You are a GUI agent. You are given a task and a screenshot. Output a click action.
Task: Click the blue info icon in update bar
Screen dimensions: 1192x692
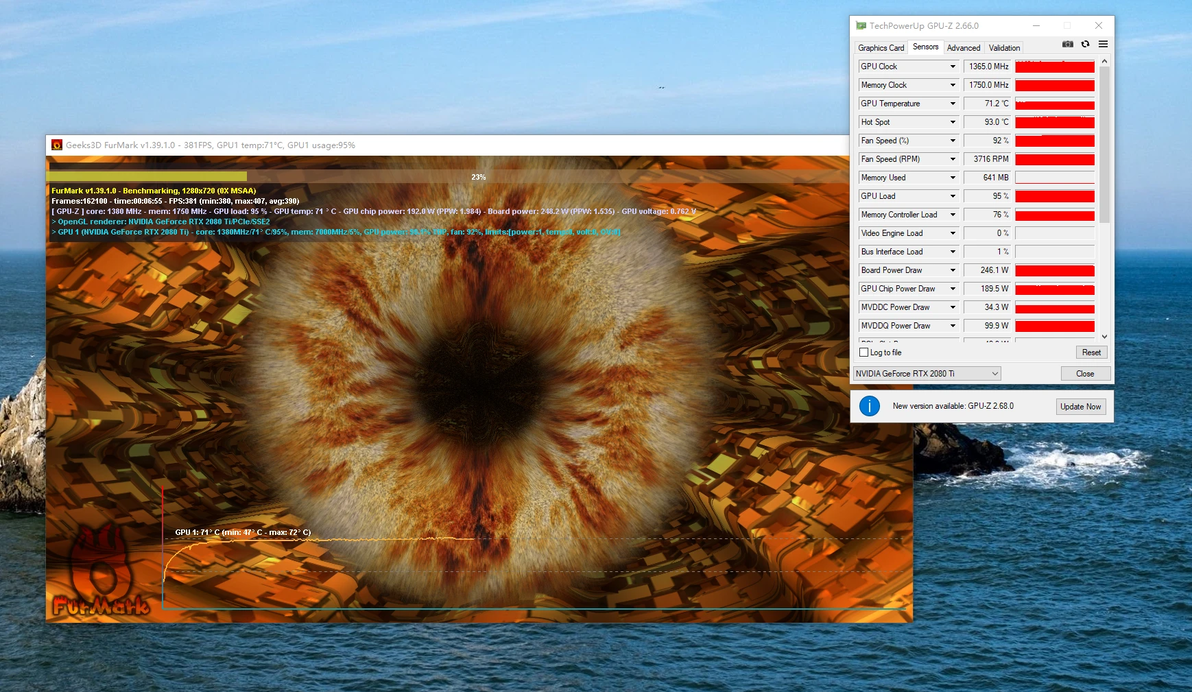(x=870, y=406)
